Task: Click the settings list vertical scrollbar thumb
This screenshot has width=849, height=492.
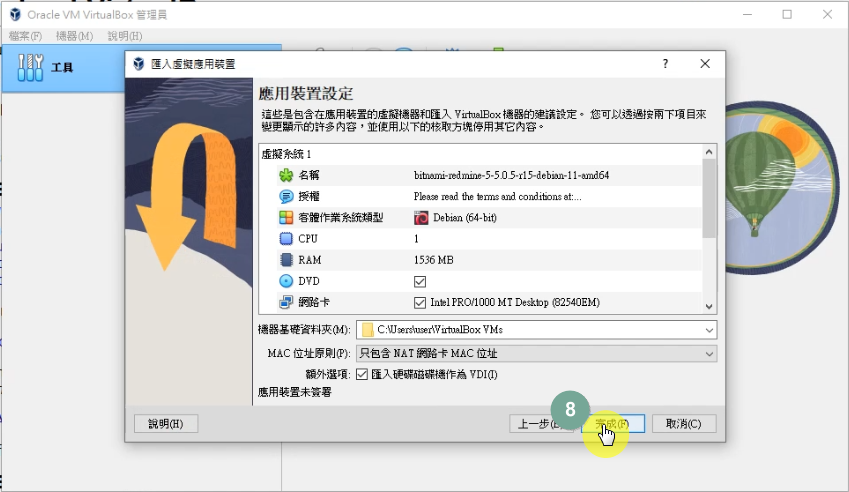Action: coord(709,199)
